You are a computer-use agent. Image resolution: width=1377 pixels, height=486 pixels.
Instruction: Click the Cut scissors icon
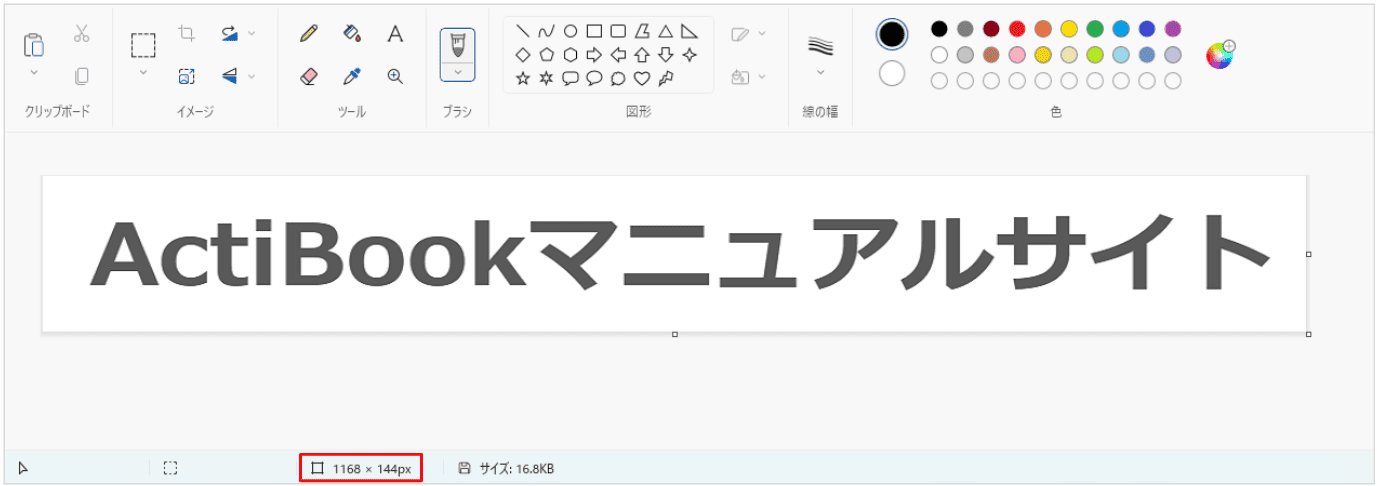click(x=81, y=34)
